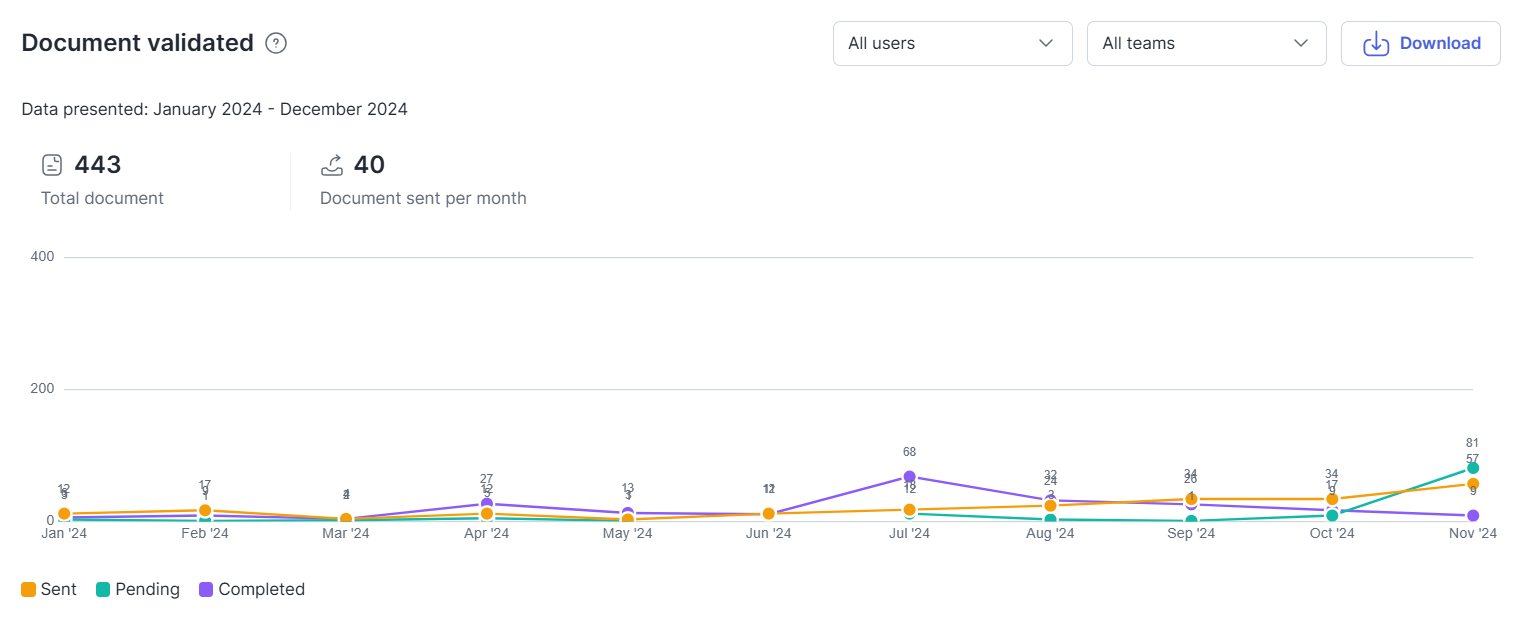Image resolution: width=1520 pixels, height=620 pixels.
Task: Click the chevron in All teams selector
Action: click(1300, 43)
